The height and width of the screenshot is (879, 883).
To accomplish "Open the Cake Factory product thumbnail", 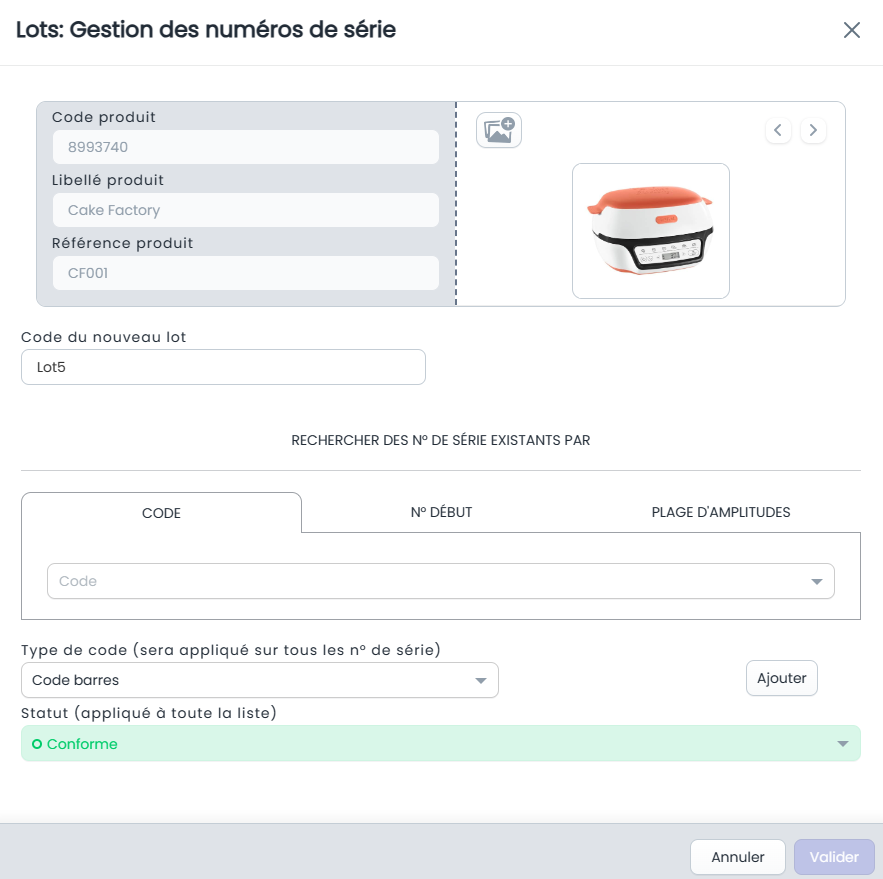I will [650, 231].
